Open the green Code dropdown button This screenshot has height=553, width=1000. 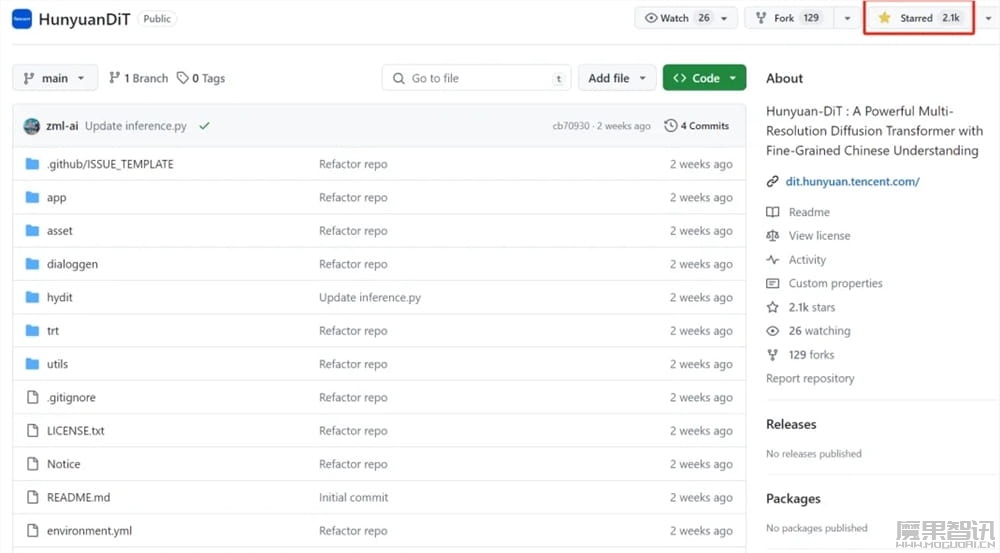pos(704,78)
